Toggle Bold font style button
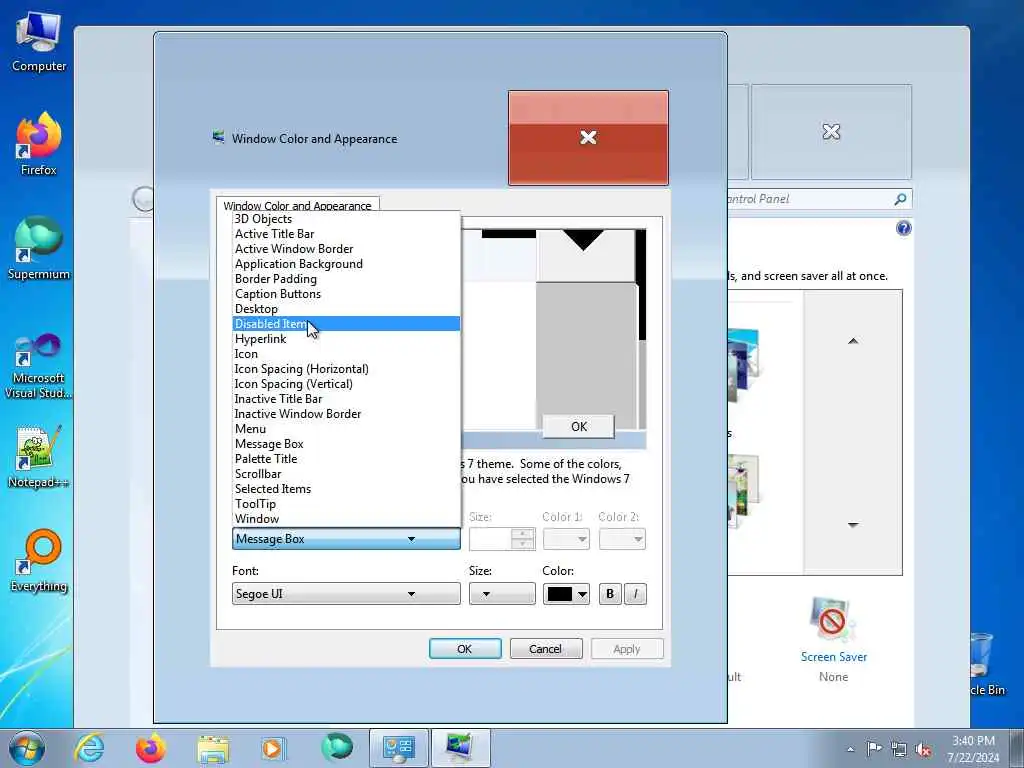Image resolution: width=1024 pixels, height=768 pixels. [x=610, y=594]
